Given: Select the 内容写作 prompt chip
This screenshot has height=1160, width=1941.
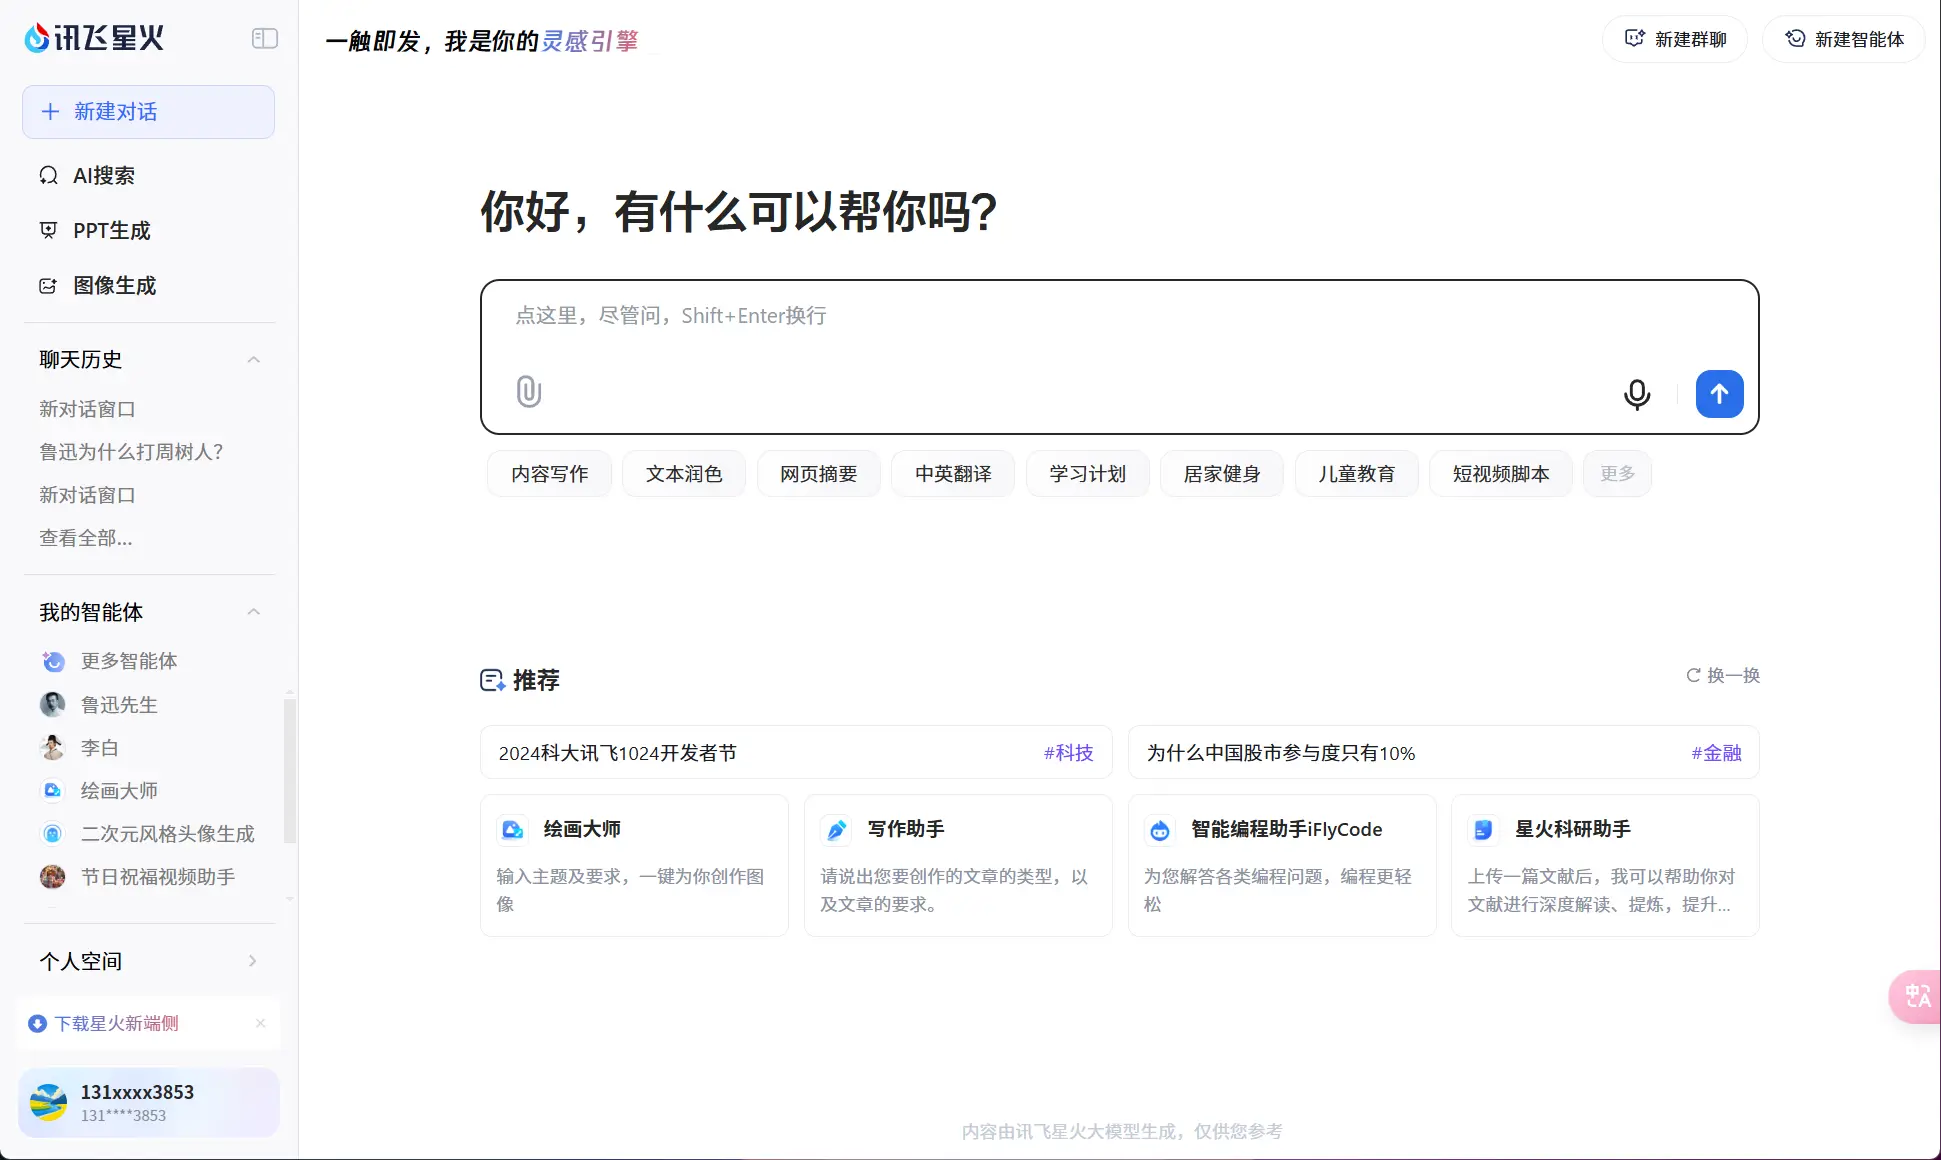Looking at the screenshot, I should 549,474.
